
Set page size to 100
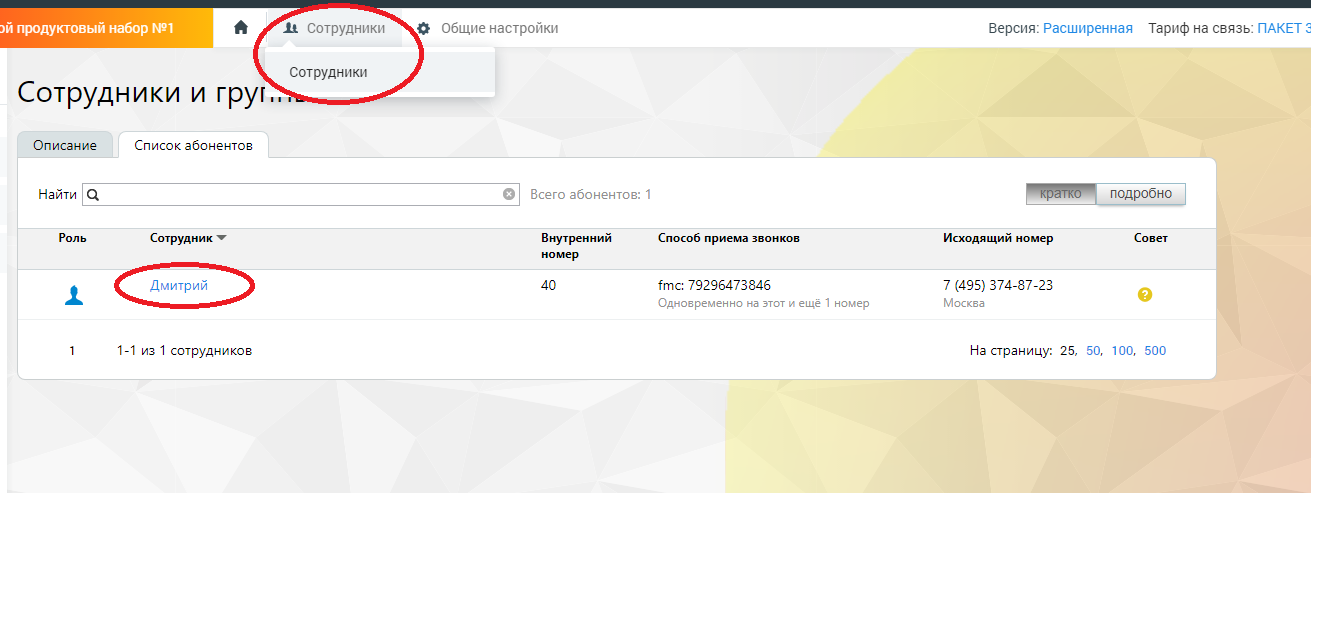[x=1122, y=351]
